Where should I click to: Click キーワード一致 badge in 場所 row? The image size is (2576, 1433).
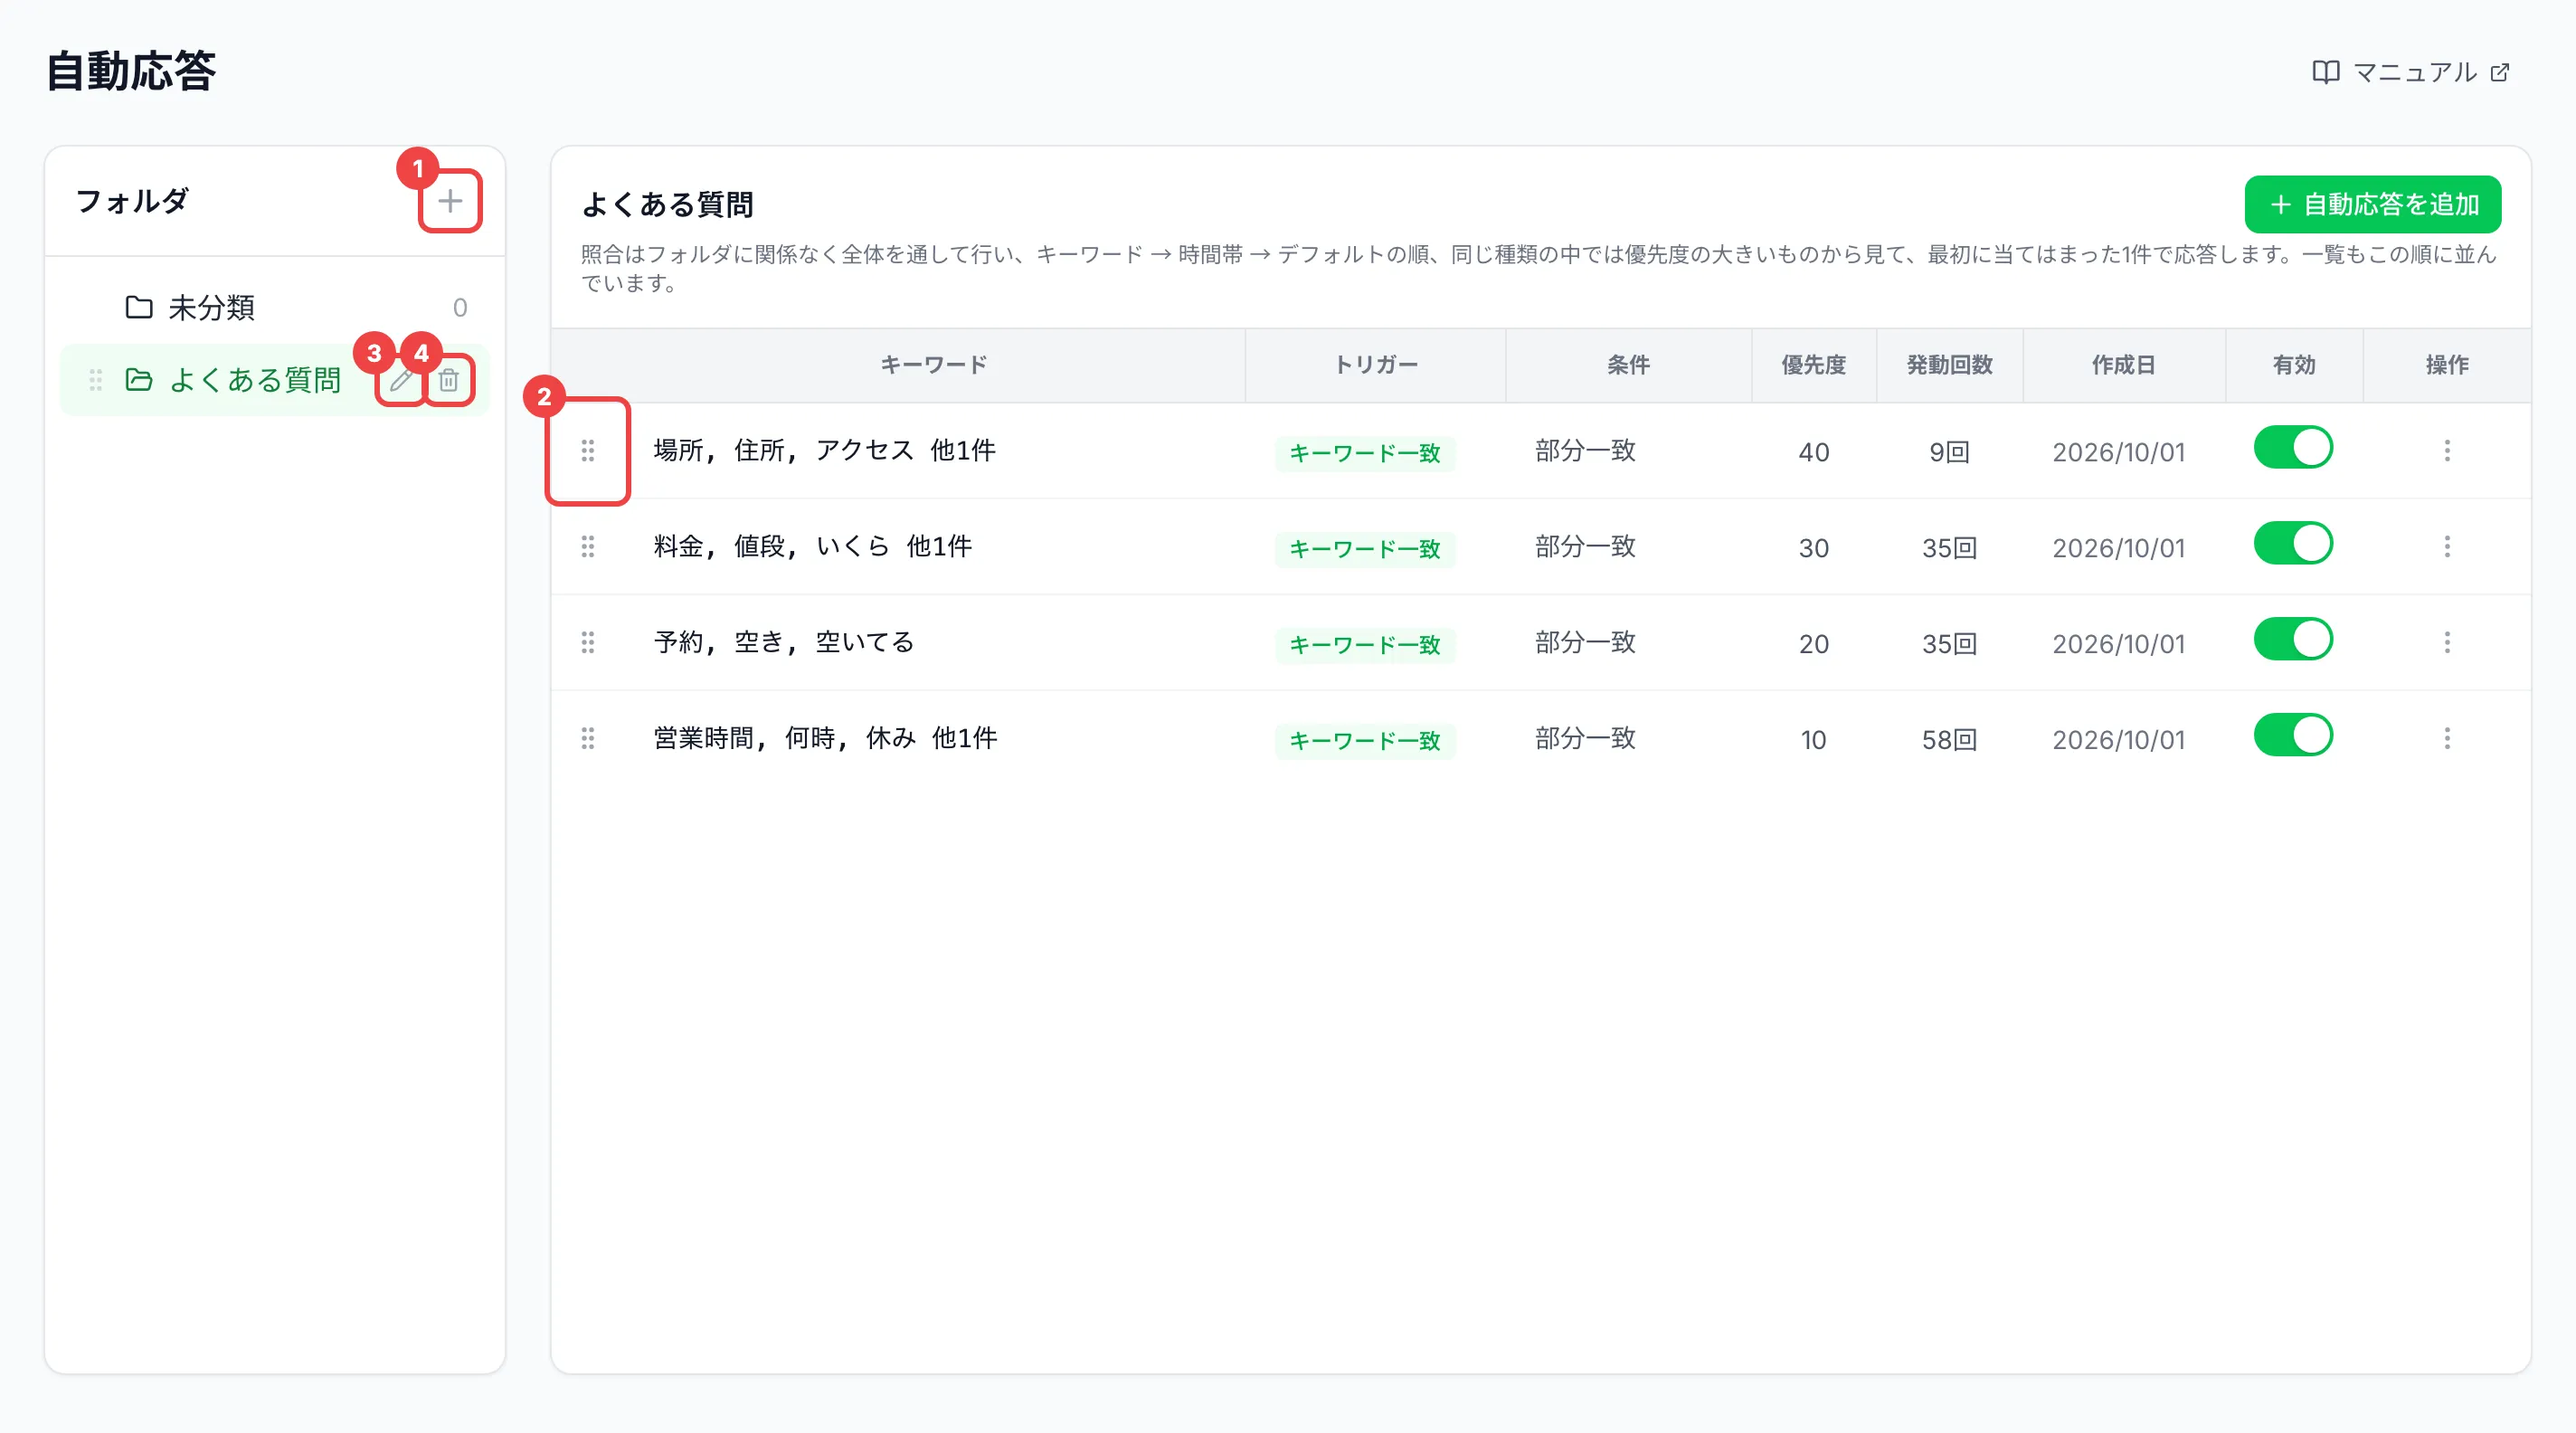tap(1365, 454)
